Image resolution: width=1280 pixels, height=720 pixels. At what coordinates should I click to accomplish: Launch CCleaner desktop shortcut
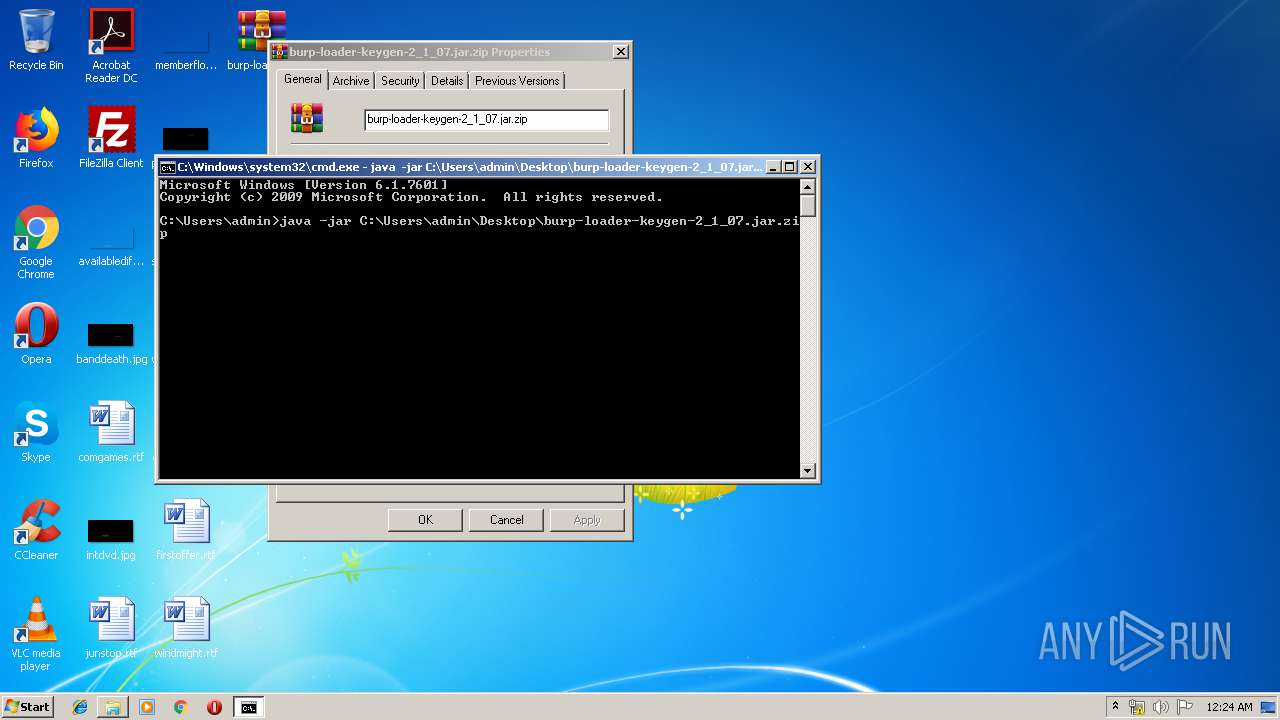pyautogui.click(x=36, y=530)
